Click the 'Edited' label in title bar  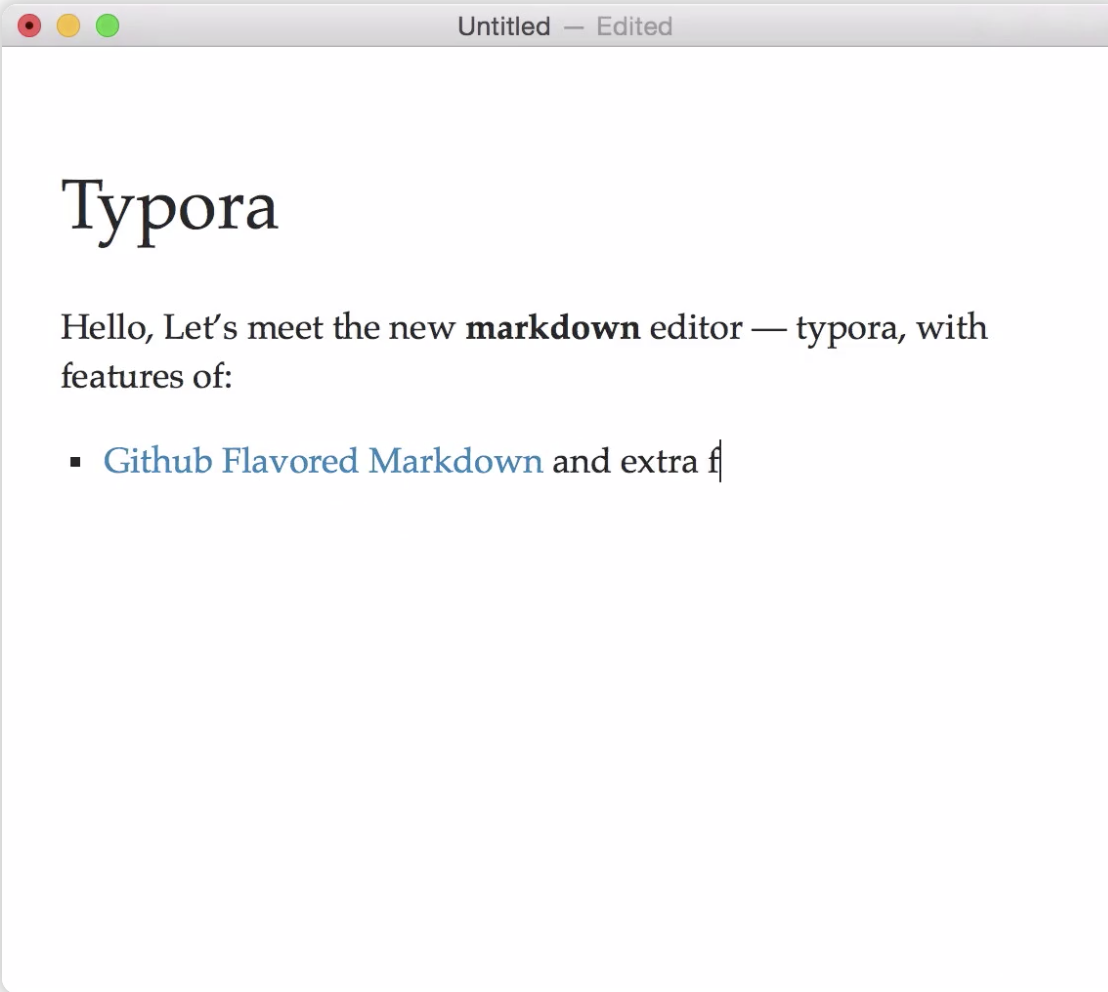tap(634, 27)
